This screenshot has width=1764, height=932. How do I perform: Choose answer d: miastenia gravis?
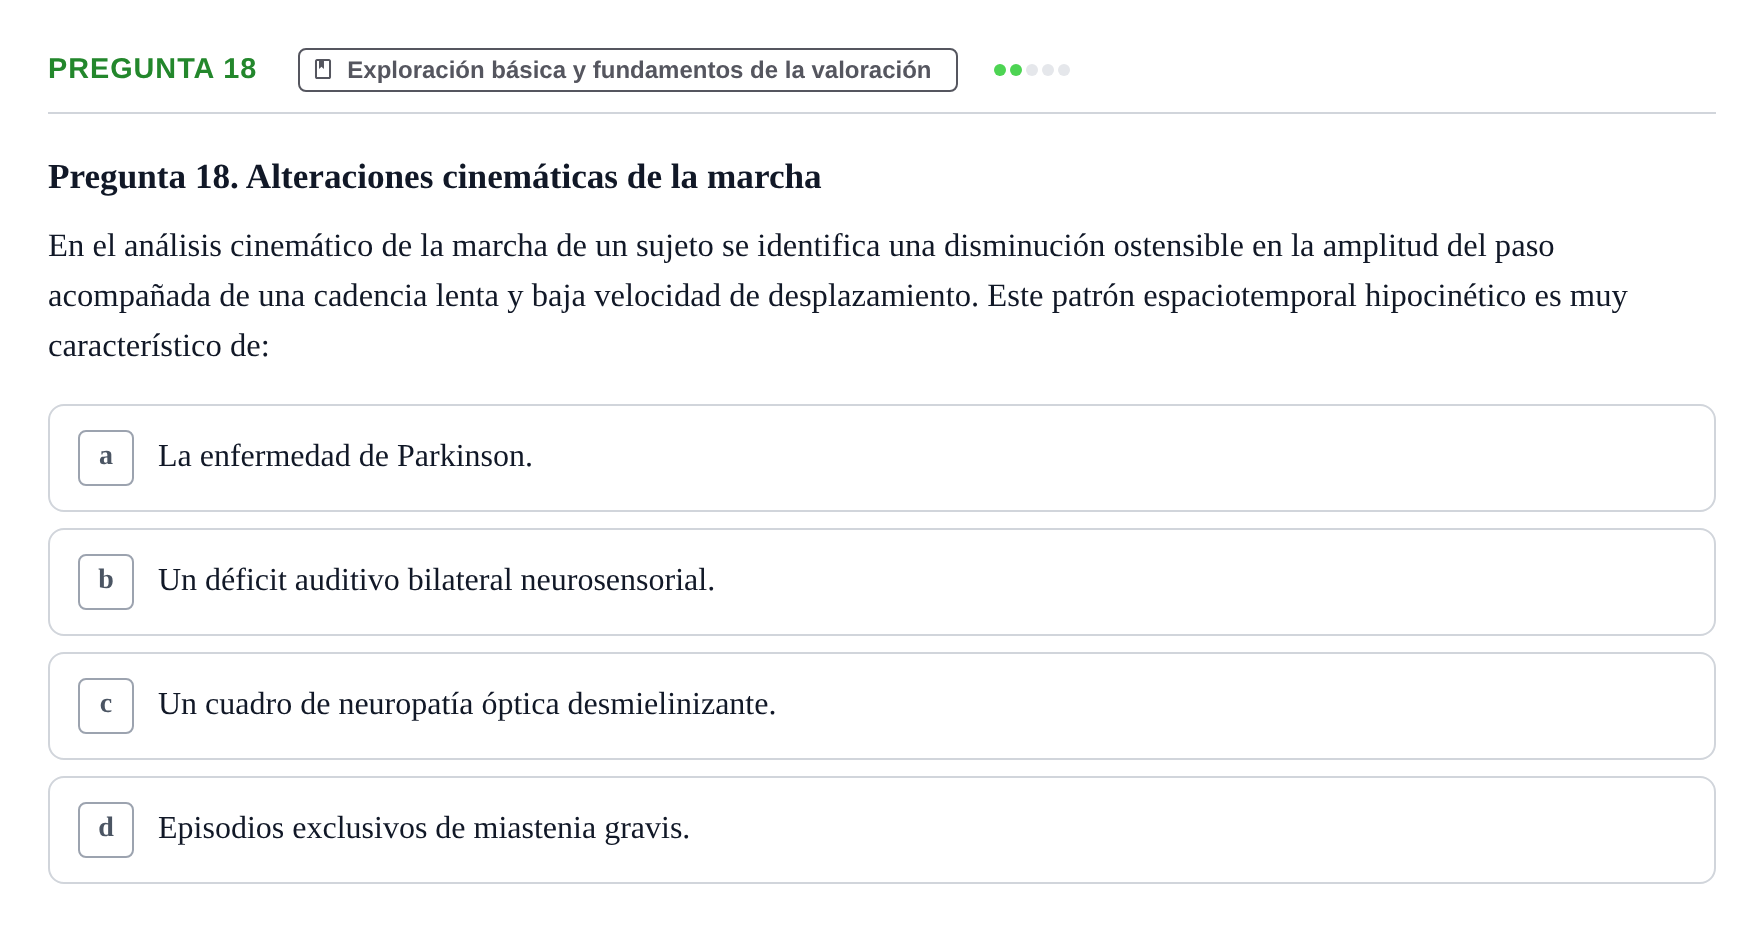pyautogui.click(x=881, y=830)
